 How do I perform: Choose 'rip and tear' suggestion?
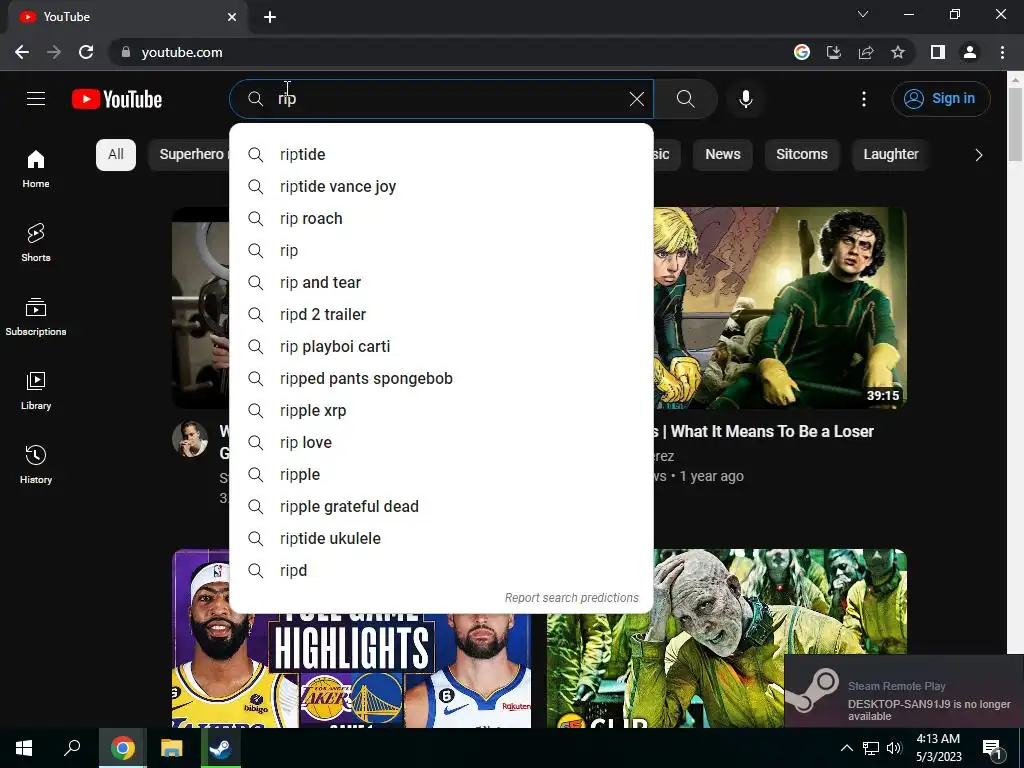[441, 283]
